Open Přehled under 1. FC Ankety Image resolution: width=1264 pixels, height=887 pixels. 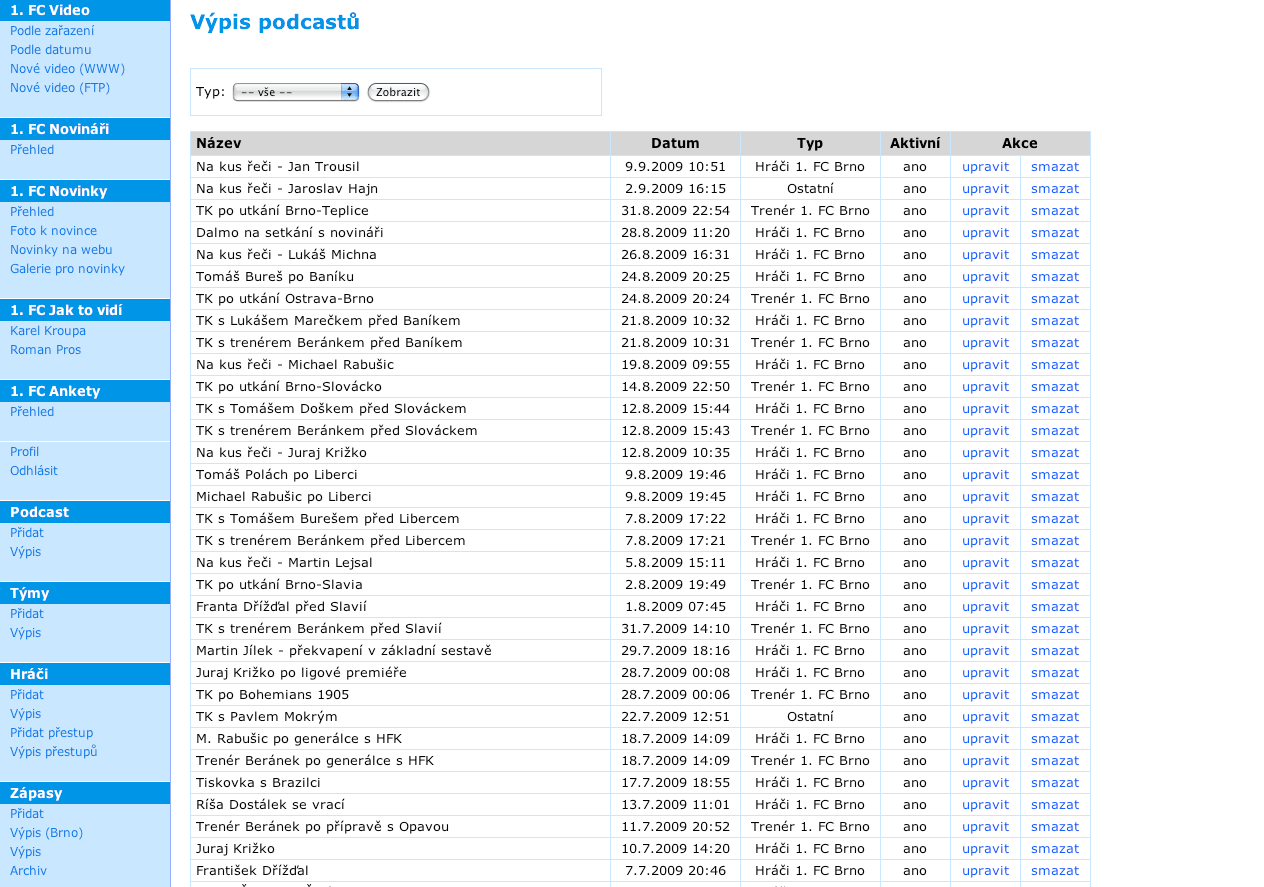pyautogui.click(x=32, y=412)
